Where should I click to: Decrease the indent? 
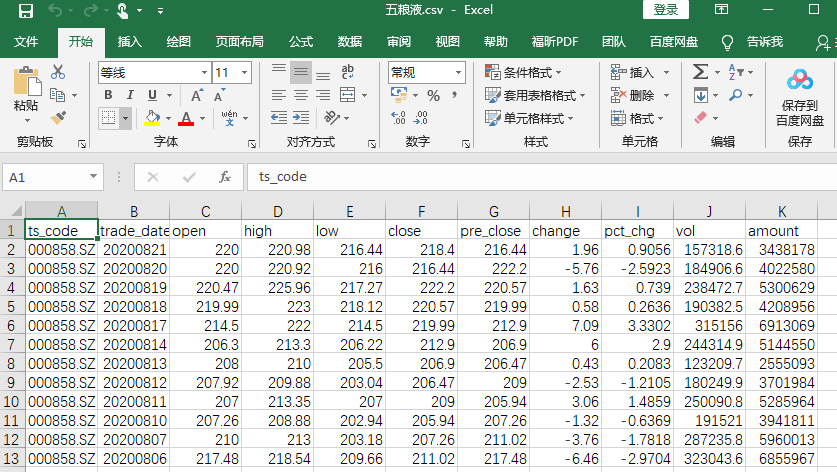[279, 118]
